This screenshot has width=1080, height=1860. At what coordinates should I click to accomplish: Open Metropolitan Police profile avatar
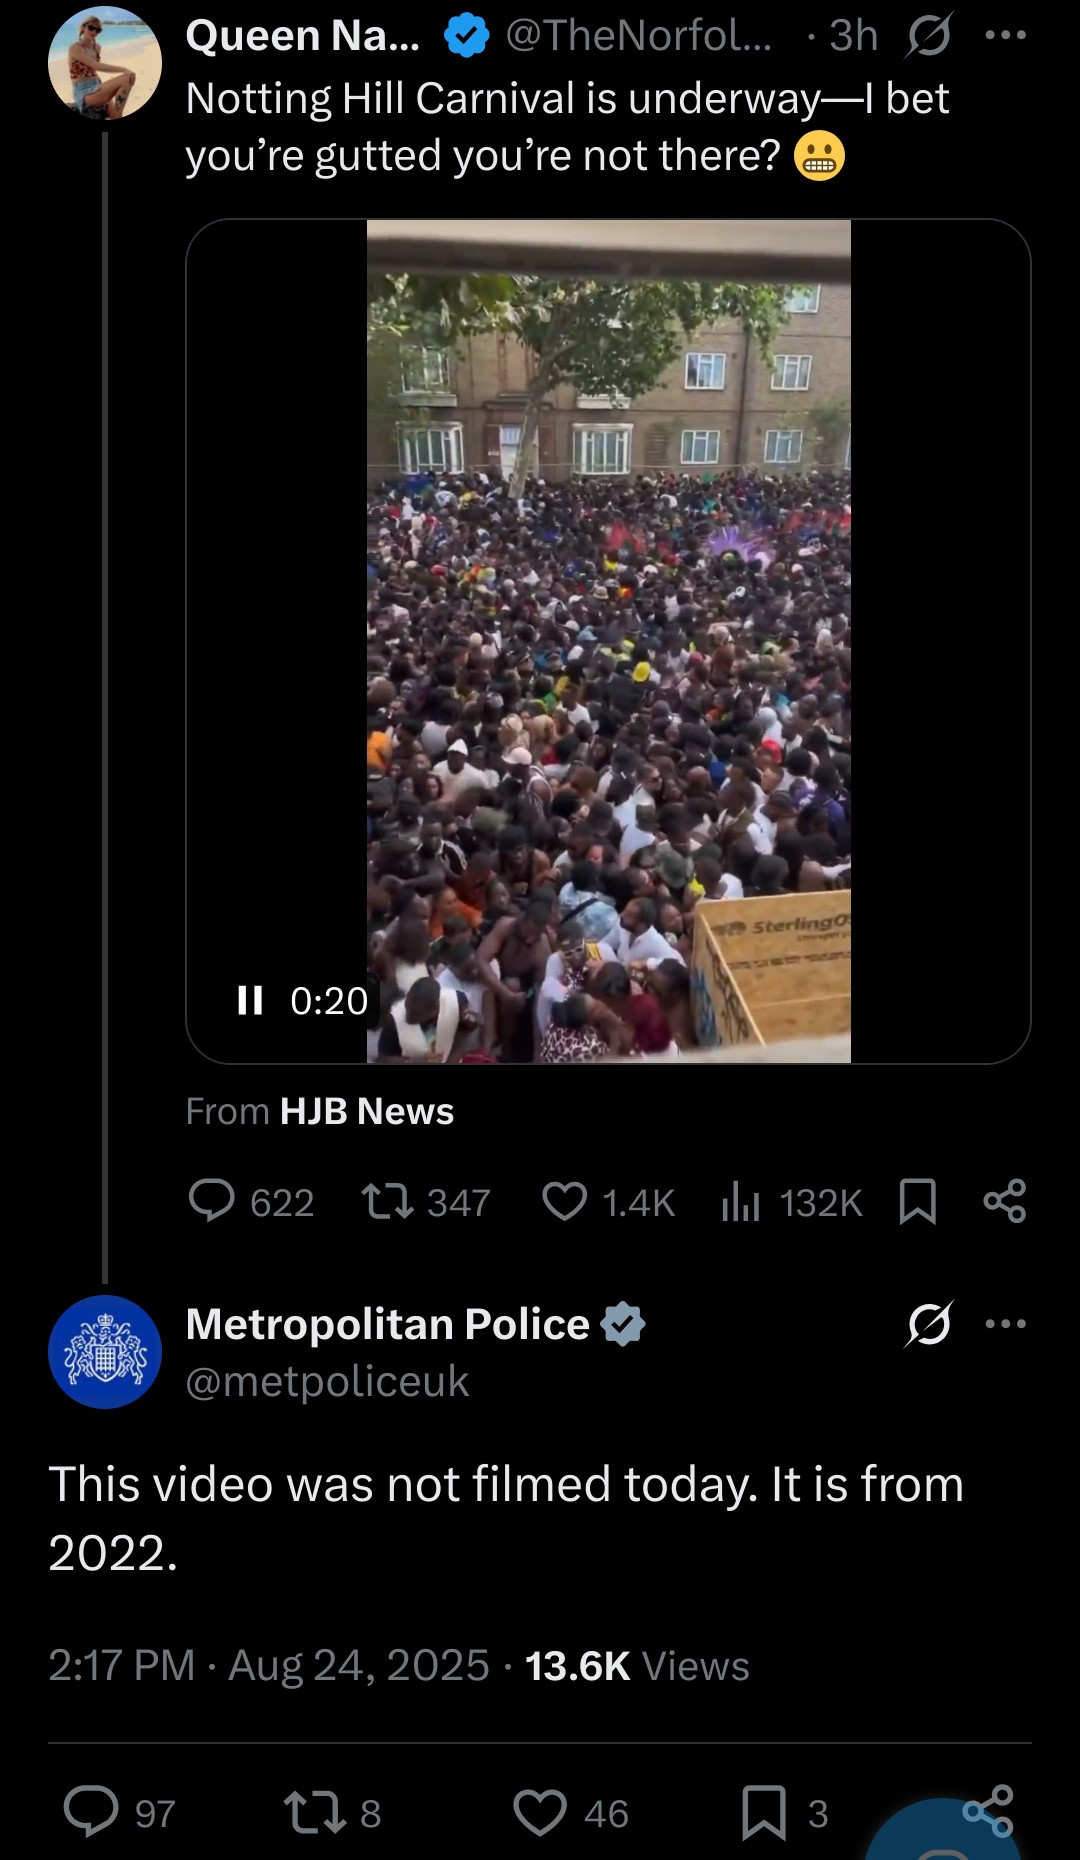tap(104, 1351)
